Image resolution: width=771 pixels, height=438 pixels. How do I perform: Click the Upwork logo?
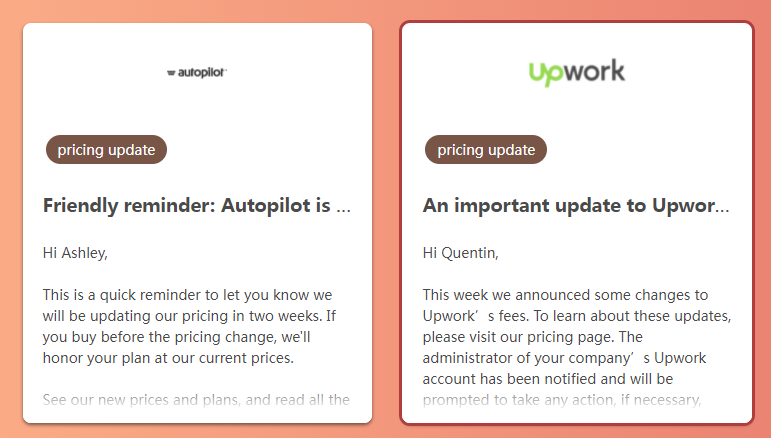click(577, 73)
